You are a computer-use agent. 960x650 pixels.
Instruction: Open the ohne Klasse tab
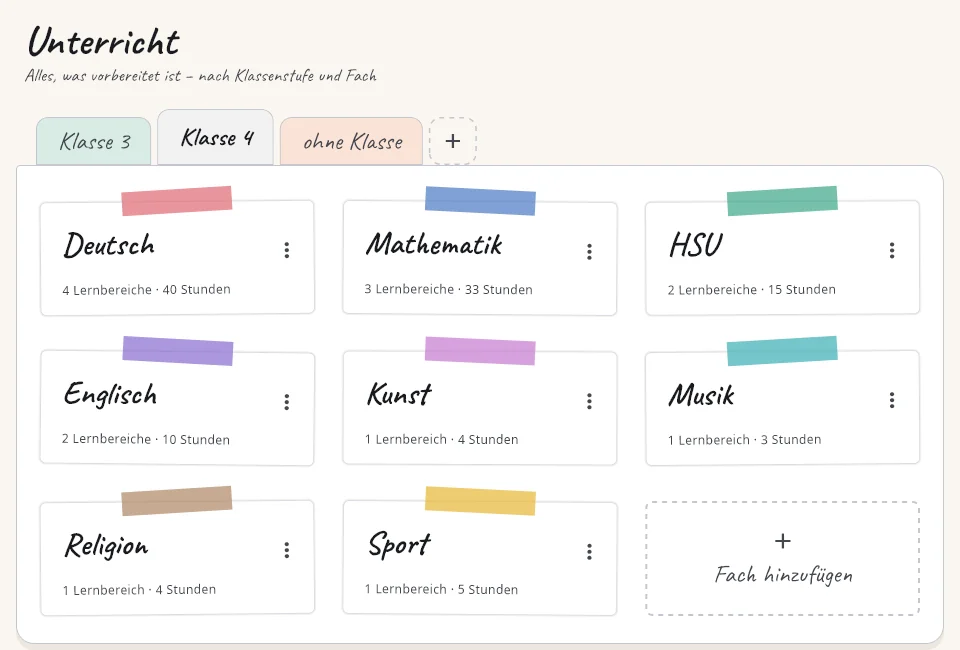tap(351, 141)
